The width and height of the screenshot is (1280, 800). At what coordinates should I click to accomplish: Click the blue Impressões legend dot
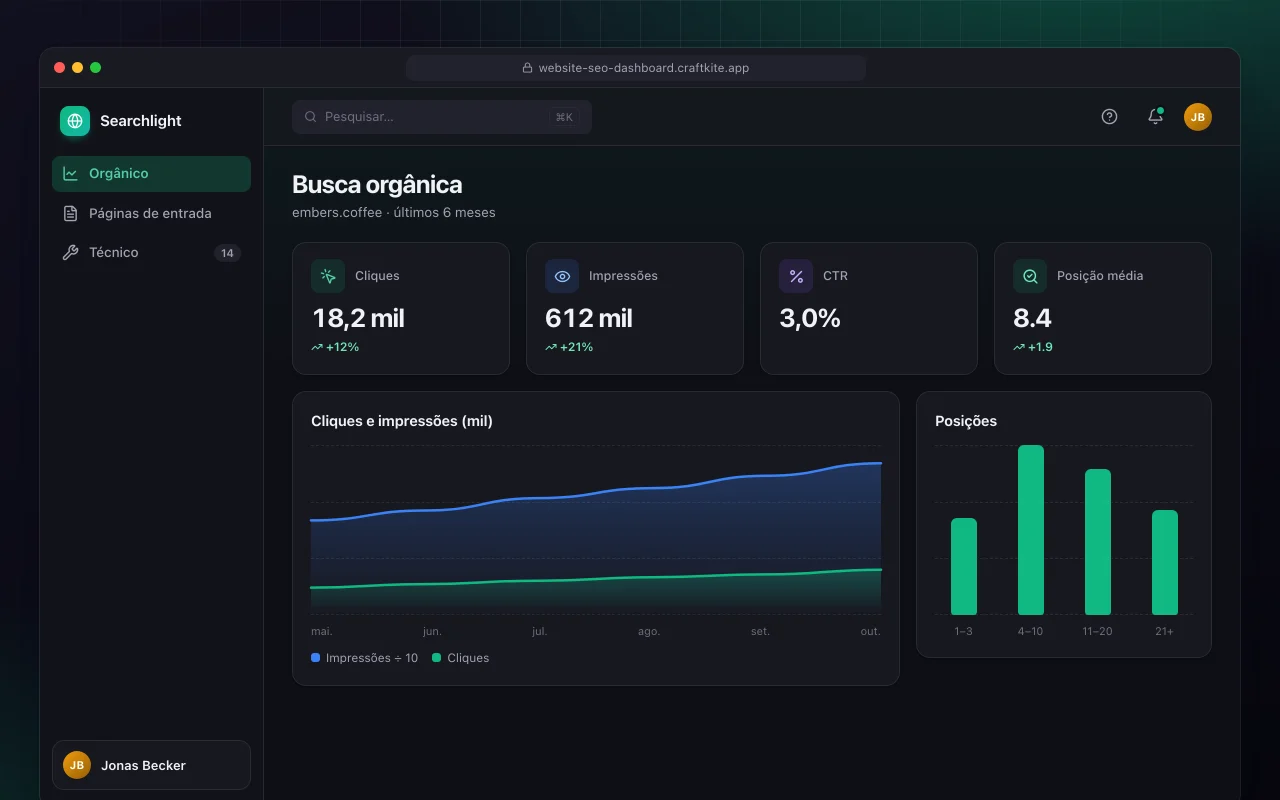coord(316,658)
